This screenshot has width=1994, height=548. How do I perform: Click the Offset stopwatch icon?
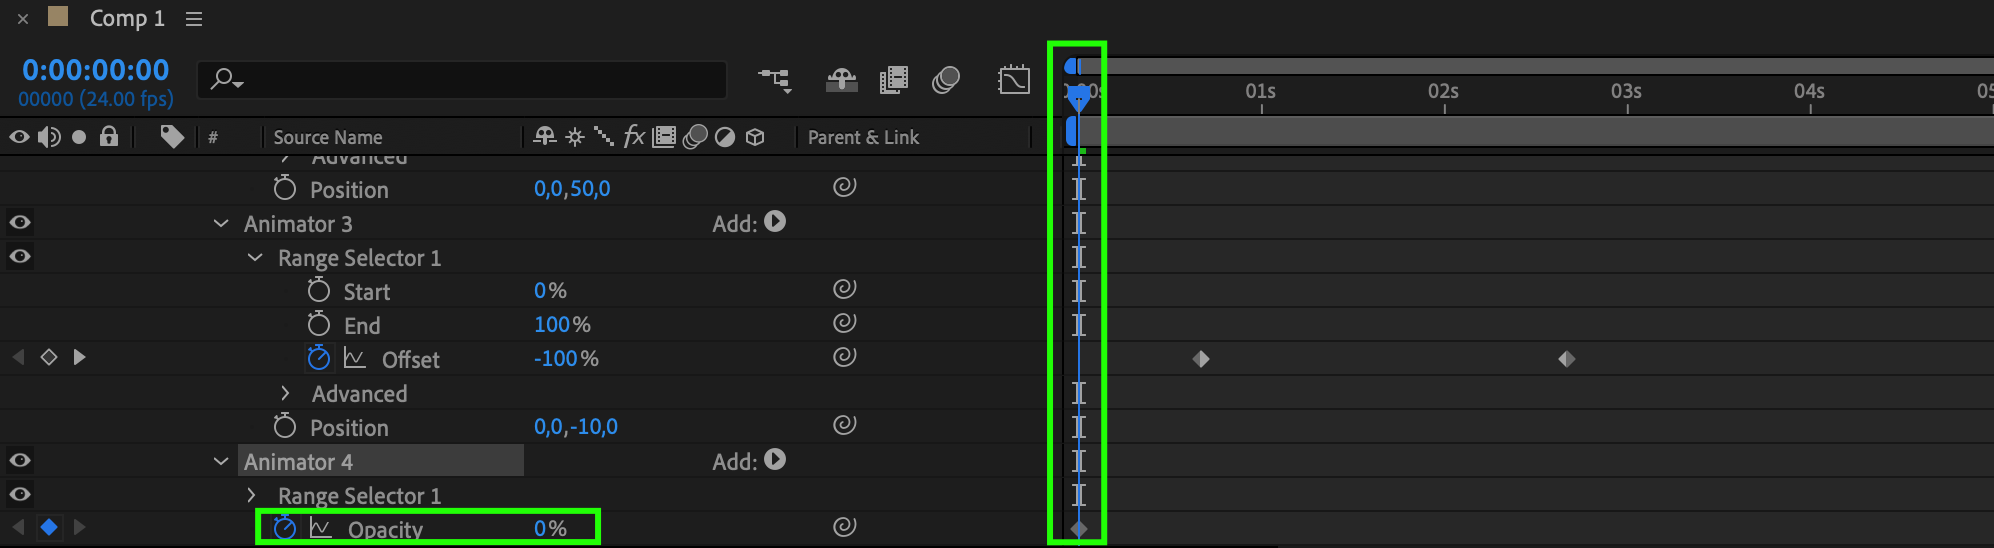(x=318, y=357)
